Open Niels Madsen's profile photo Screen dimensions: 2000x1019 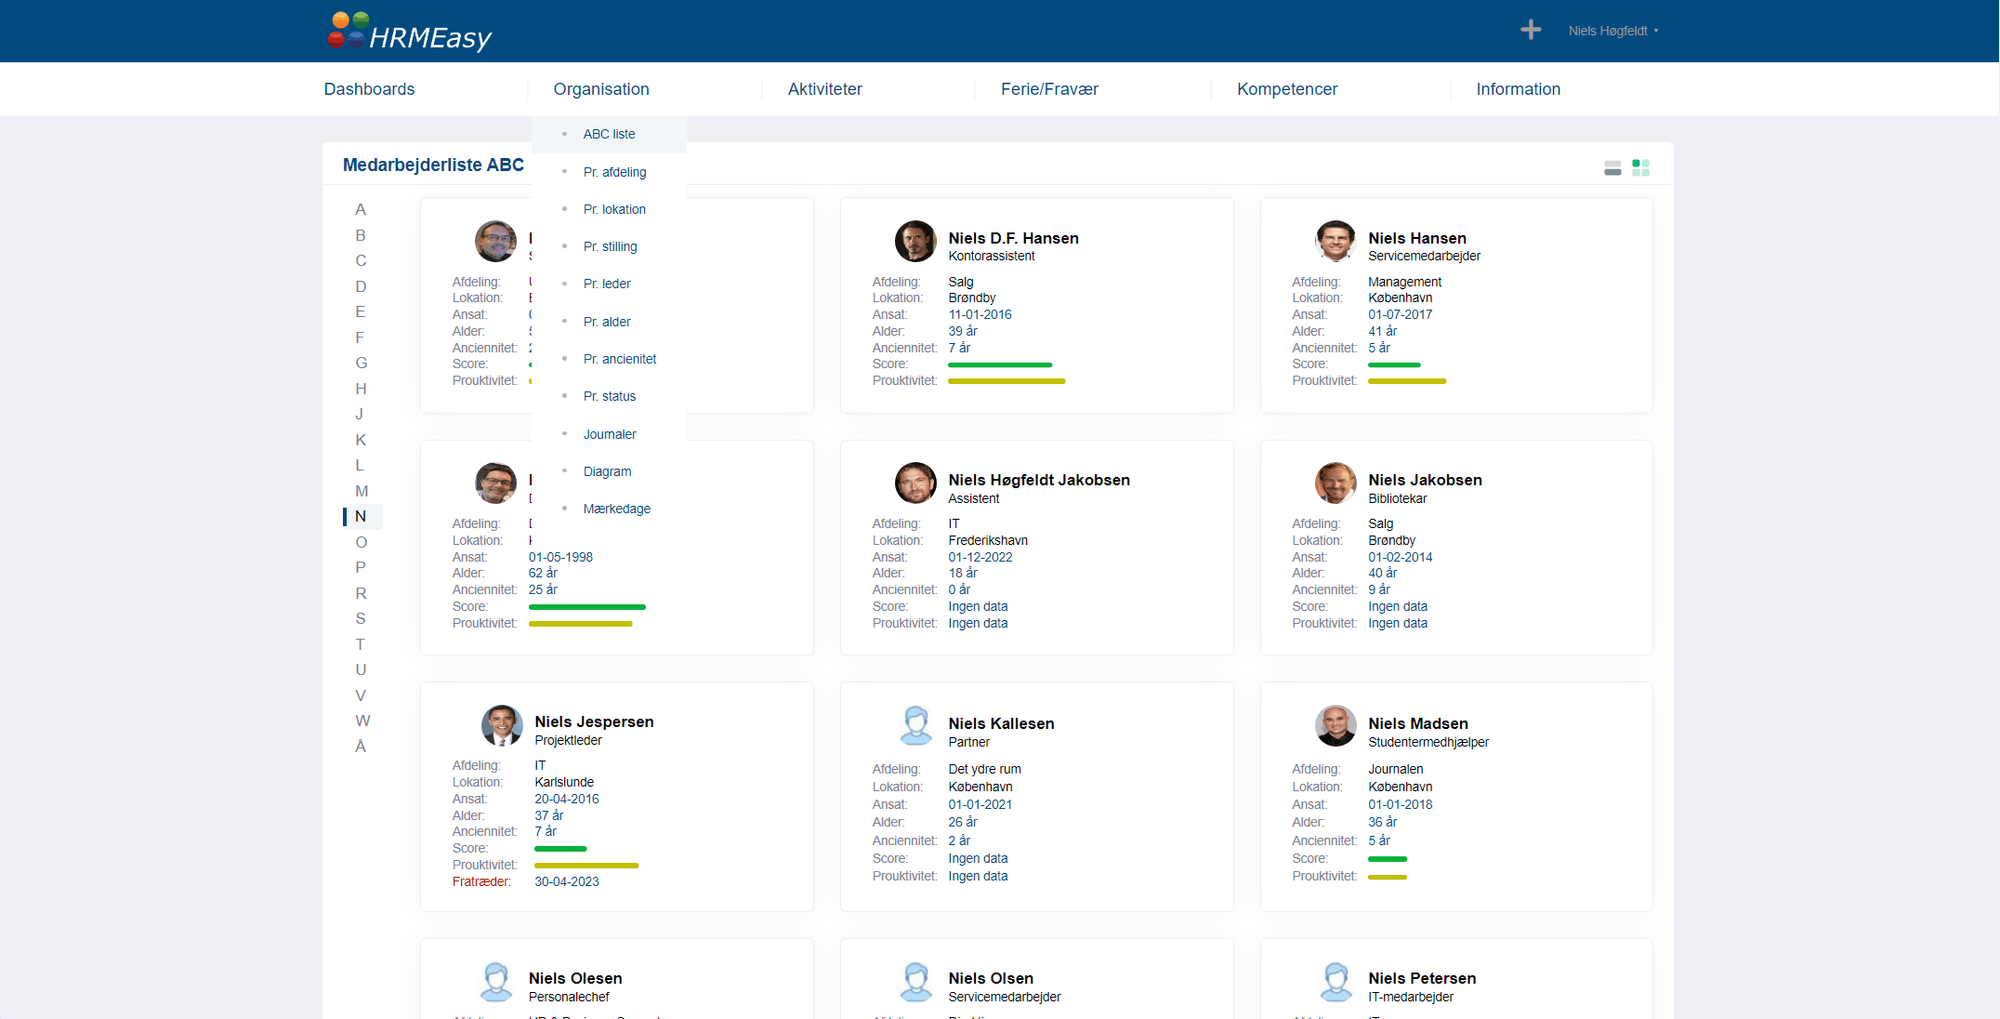pyautogui.click(x=1335, y=726)
